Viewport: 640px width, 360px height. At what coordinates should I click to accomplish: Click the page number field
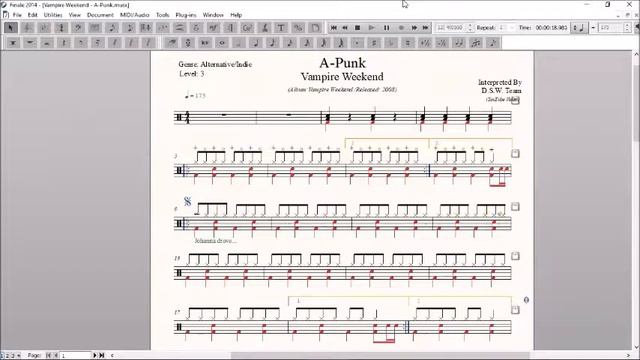pos(76,356)
